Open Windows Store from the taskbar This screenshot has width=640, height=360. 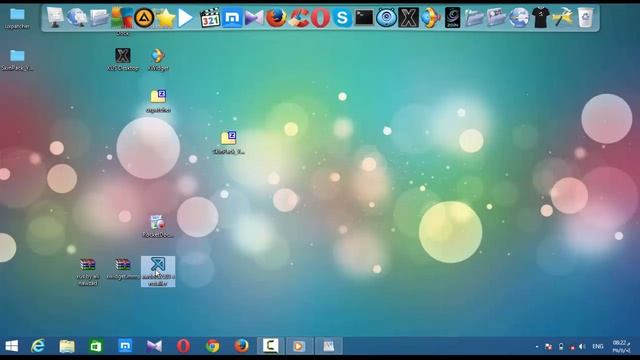coord(96,346)
